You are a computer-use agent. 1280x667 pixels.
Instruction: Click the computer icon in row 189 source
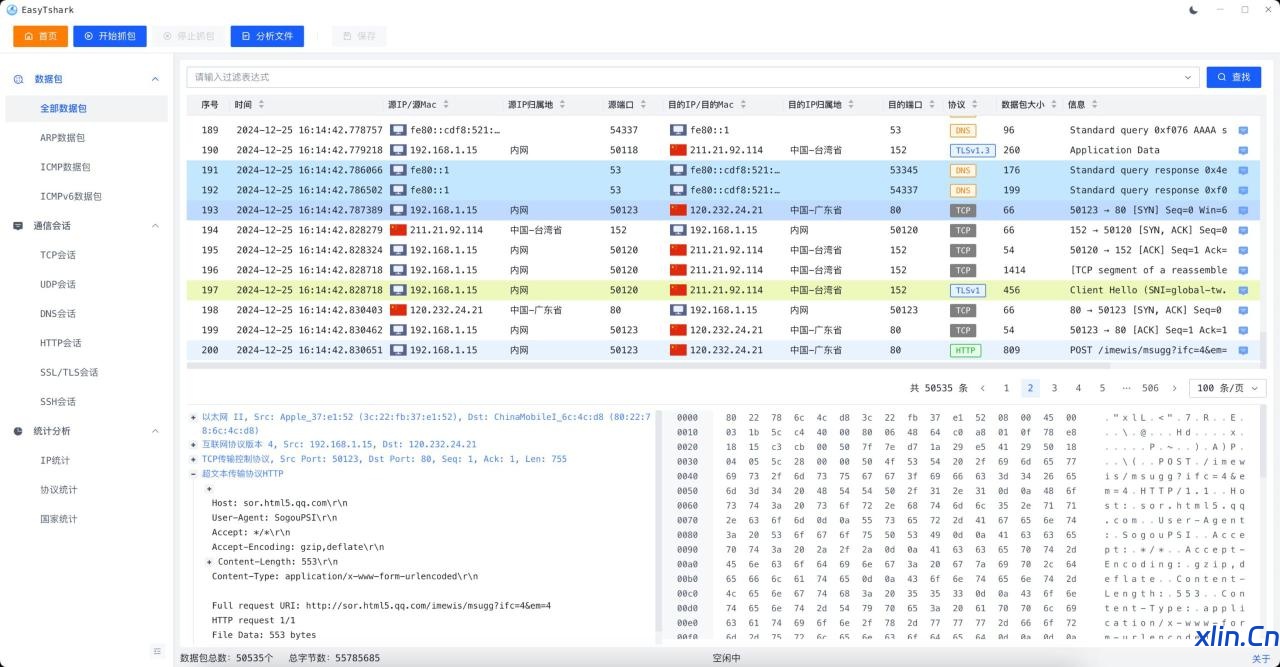click(398, 130)
